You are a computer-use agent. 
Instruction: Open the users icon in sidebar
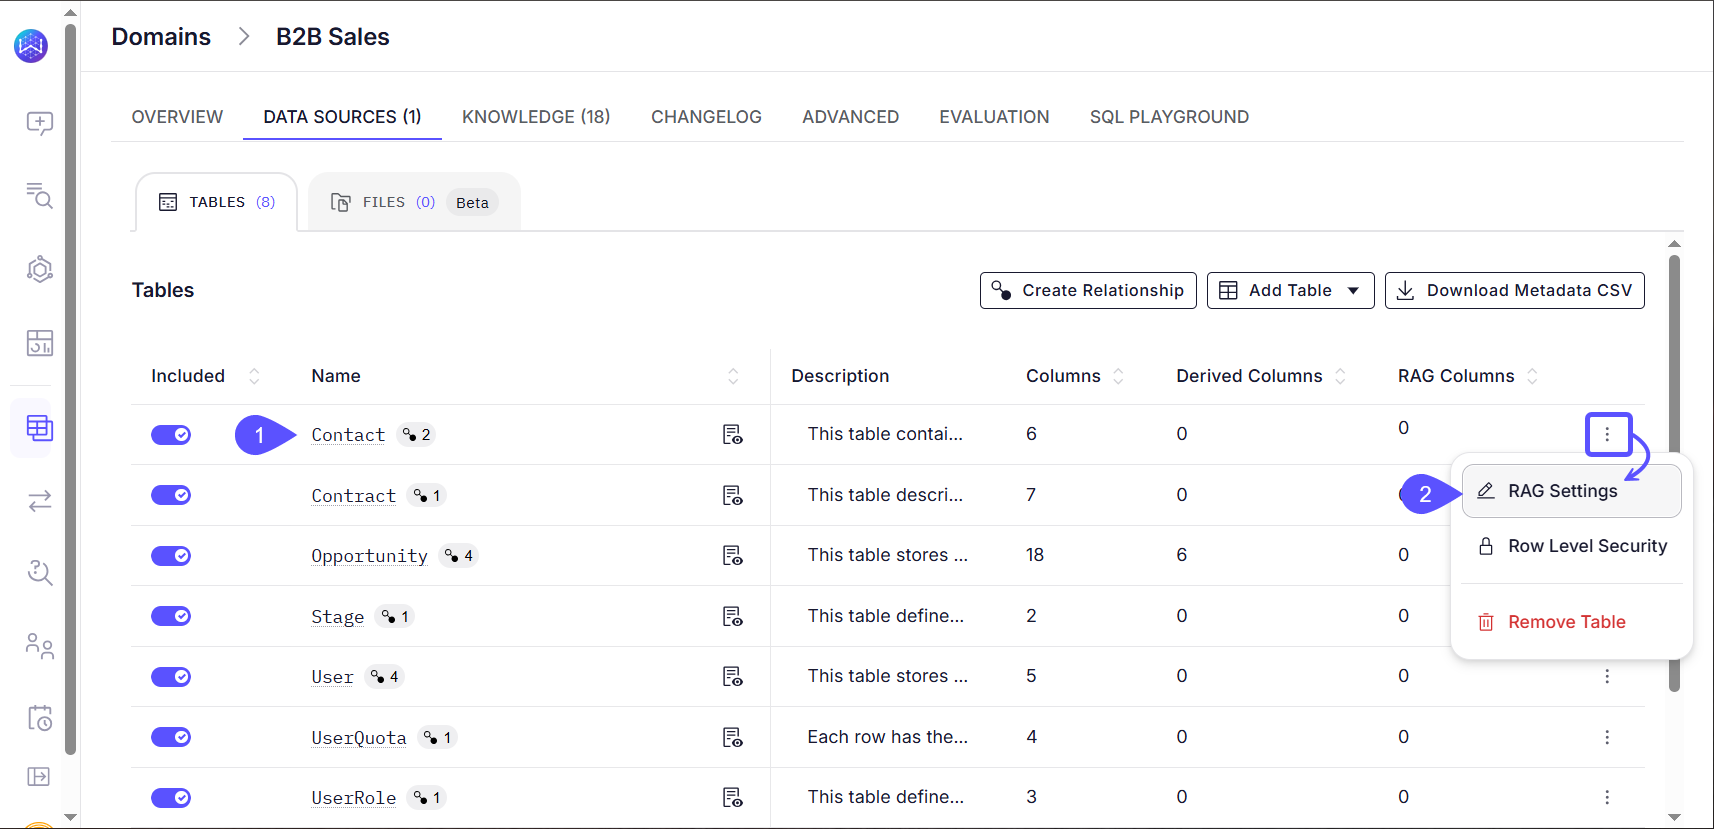[x=39, y=646]
